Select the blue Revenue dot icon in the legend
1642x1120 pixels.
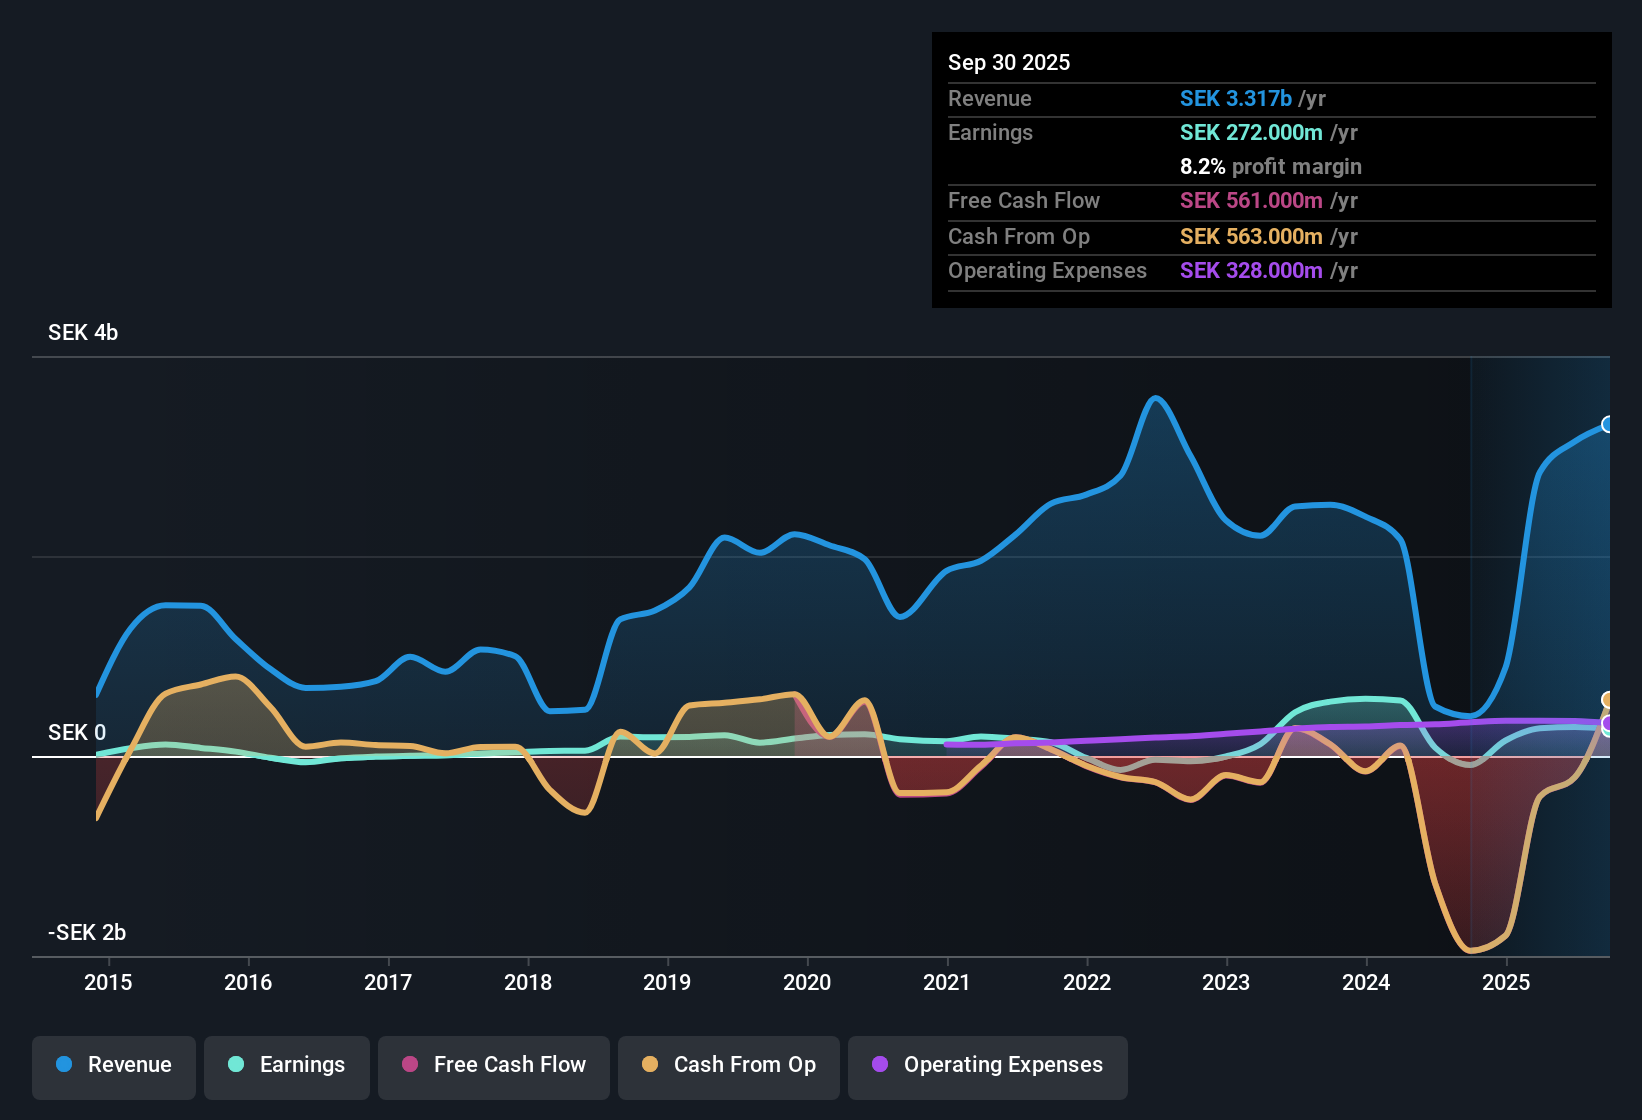click(x=64, y=1065)
